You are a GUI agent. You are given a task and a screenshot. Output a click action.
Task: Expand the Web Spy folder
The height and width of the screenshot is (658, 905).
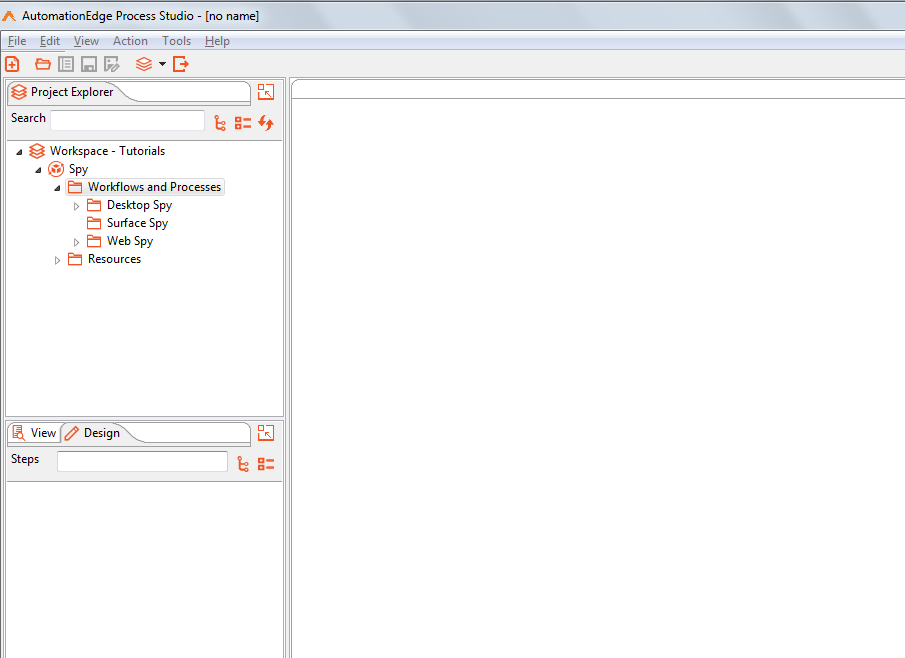click(77, 242)
